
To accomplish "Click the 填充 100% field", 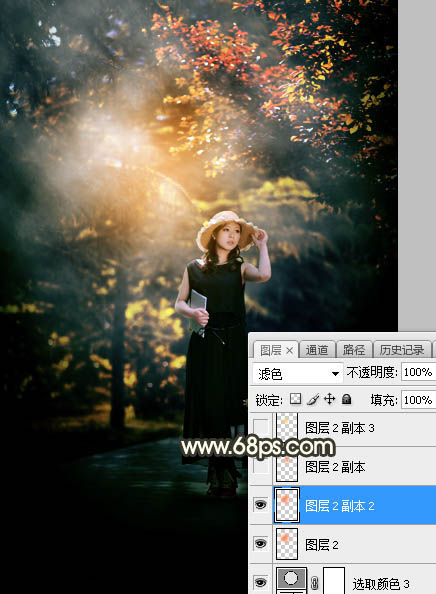I will pyautogui.click(x=418, y=400).
